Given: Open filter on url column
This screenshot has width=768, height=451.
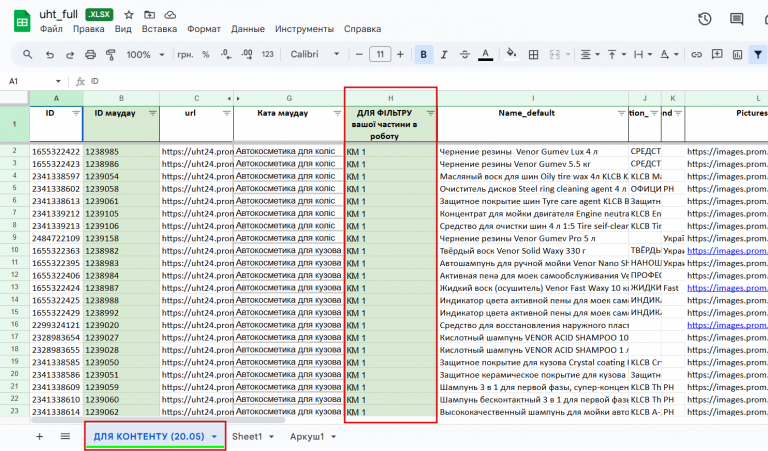Looking at the screenshot, I should 226,113.
